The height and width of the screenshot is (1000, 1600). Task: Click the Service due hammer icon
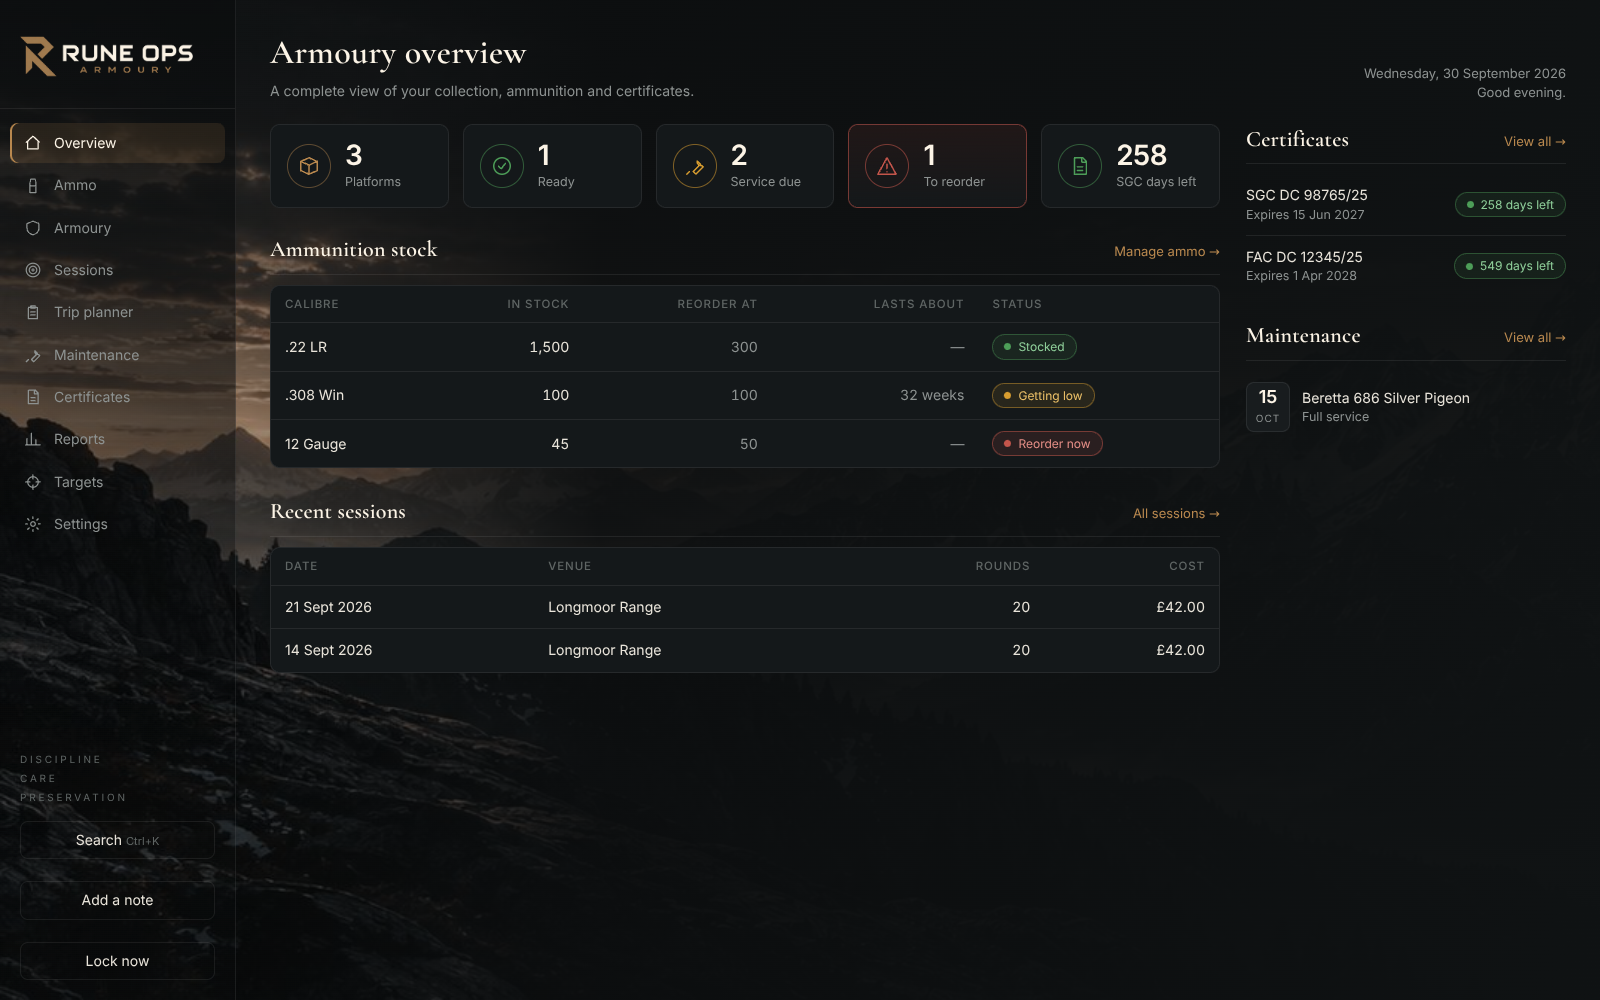coord(695,166)
